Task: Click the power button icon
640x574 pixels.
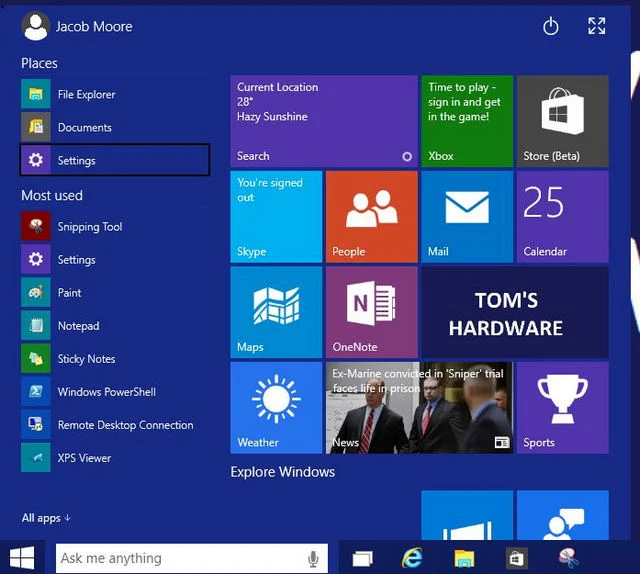Action: [x=551, y=27]
